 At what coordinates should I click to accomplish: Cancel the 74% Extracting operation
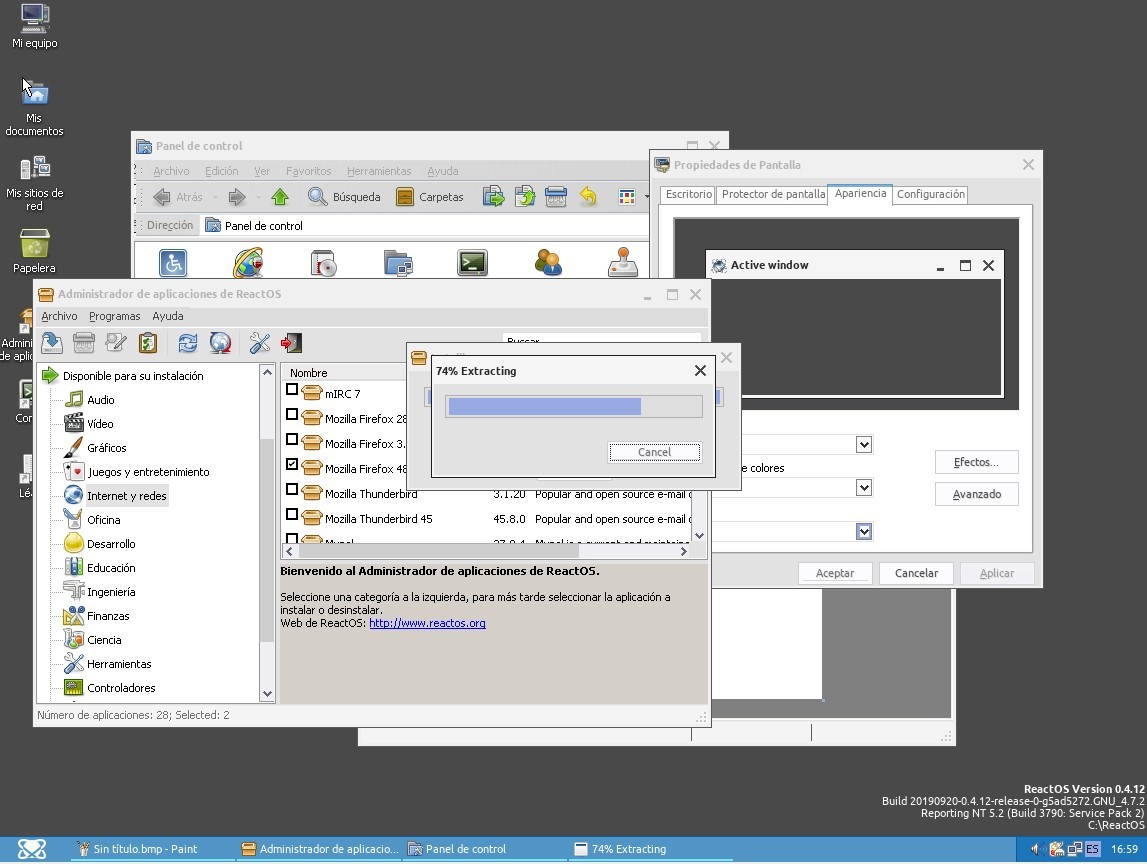click(655, 452)
